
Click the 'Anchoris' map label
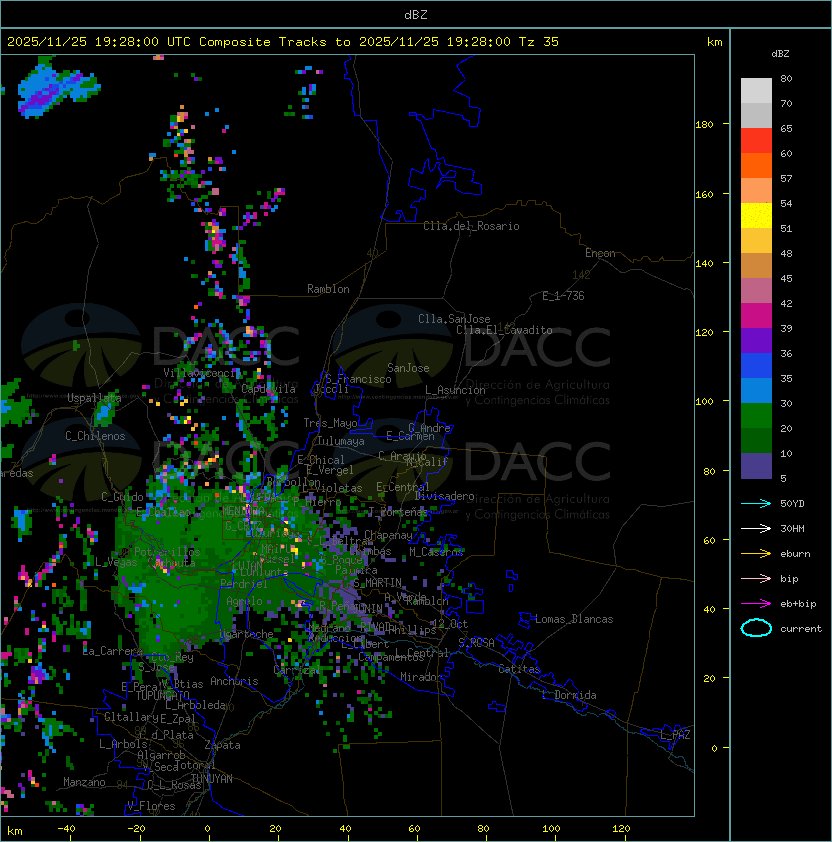[234, 681]
